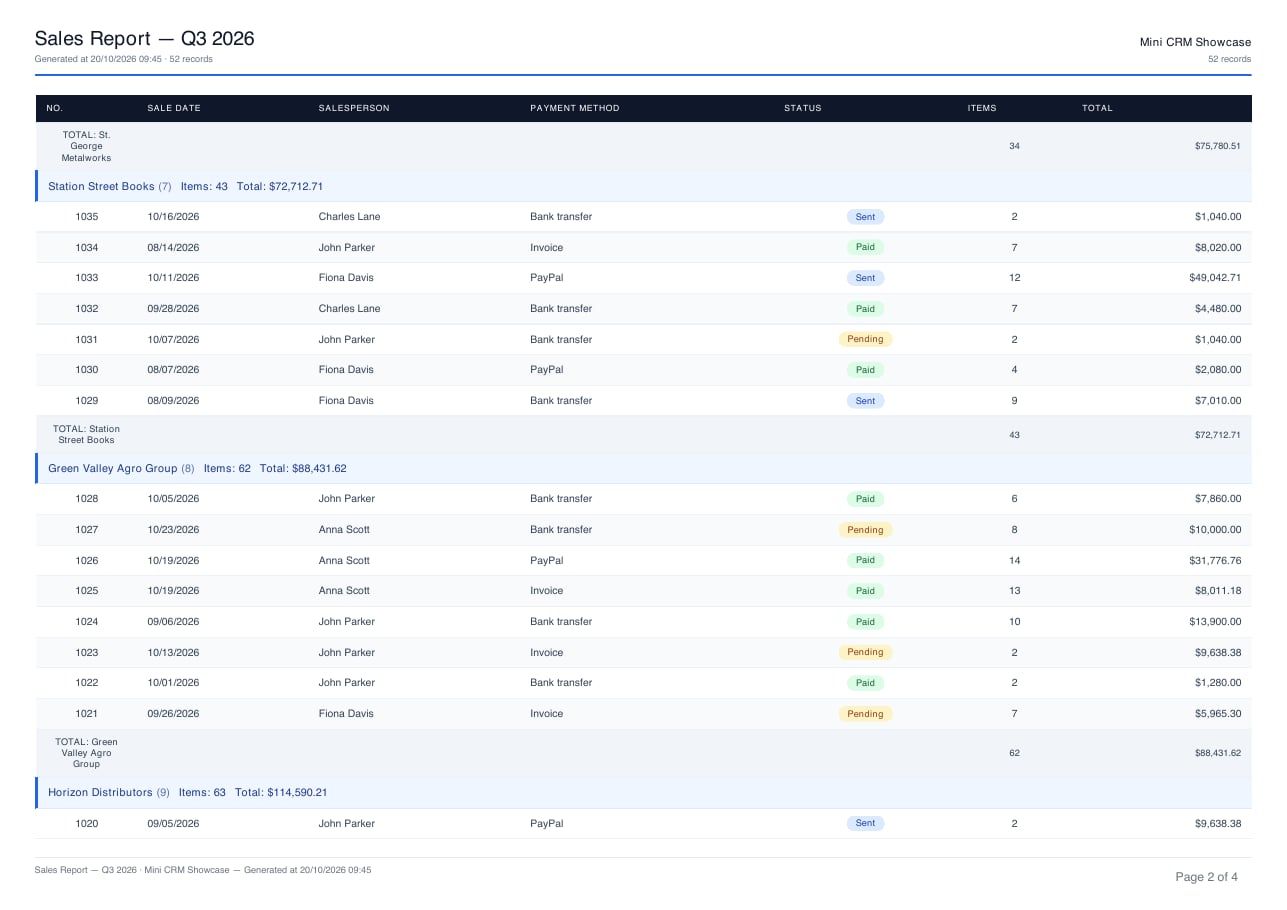
Task: Select the "SALESPERSON" column header
Action: [x=354, y=108]
